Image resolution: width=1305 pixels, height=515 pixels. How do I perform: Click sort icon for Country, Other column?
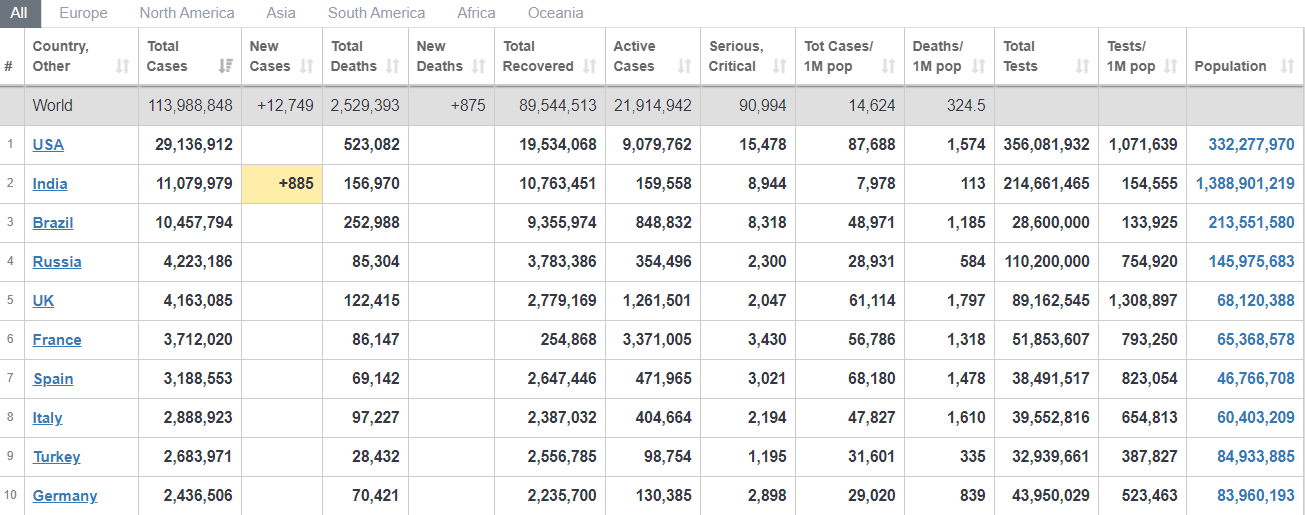click(123, 67)
